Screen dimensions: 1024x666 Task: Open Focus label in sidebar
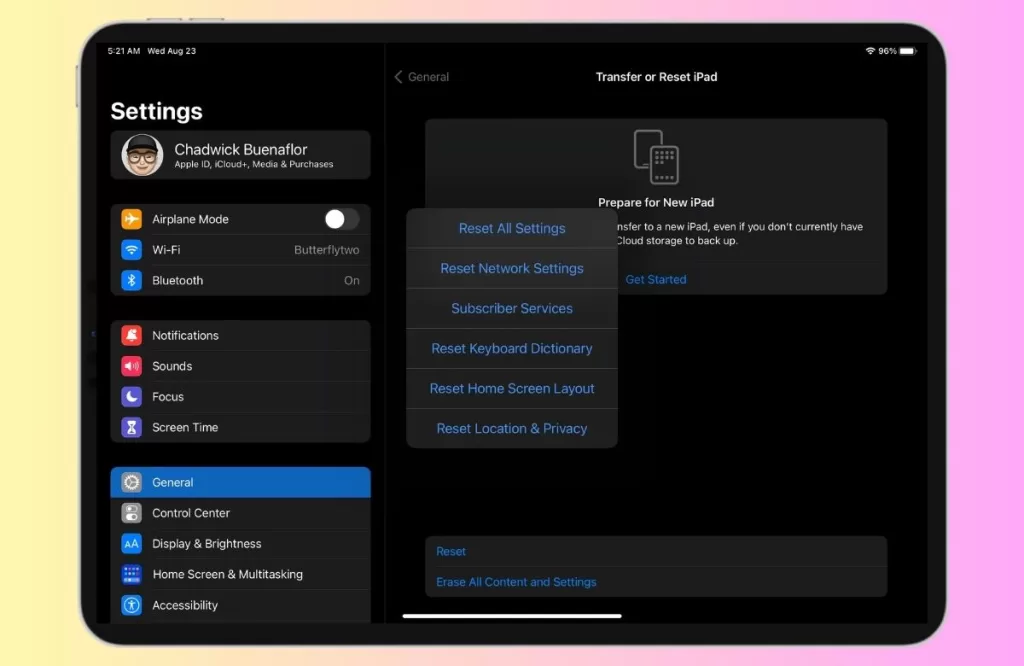tap(168, 397)
